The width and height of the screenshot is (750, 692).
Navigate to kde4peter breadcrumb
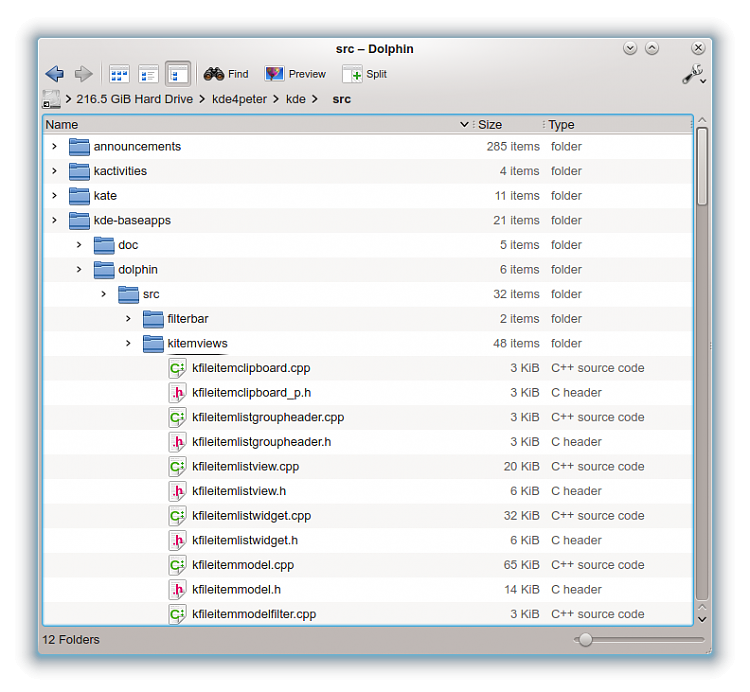(239, 99)
